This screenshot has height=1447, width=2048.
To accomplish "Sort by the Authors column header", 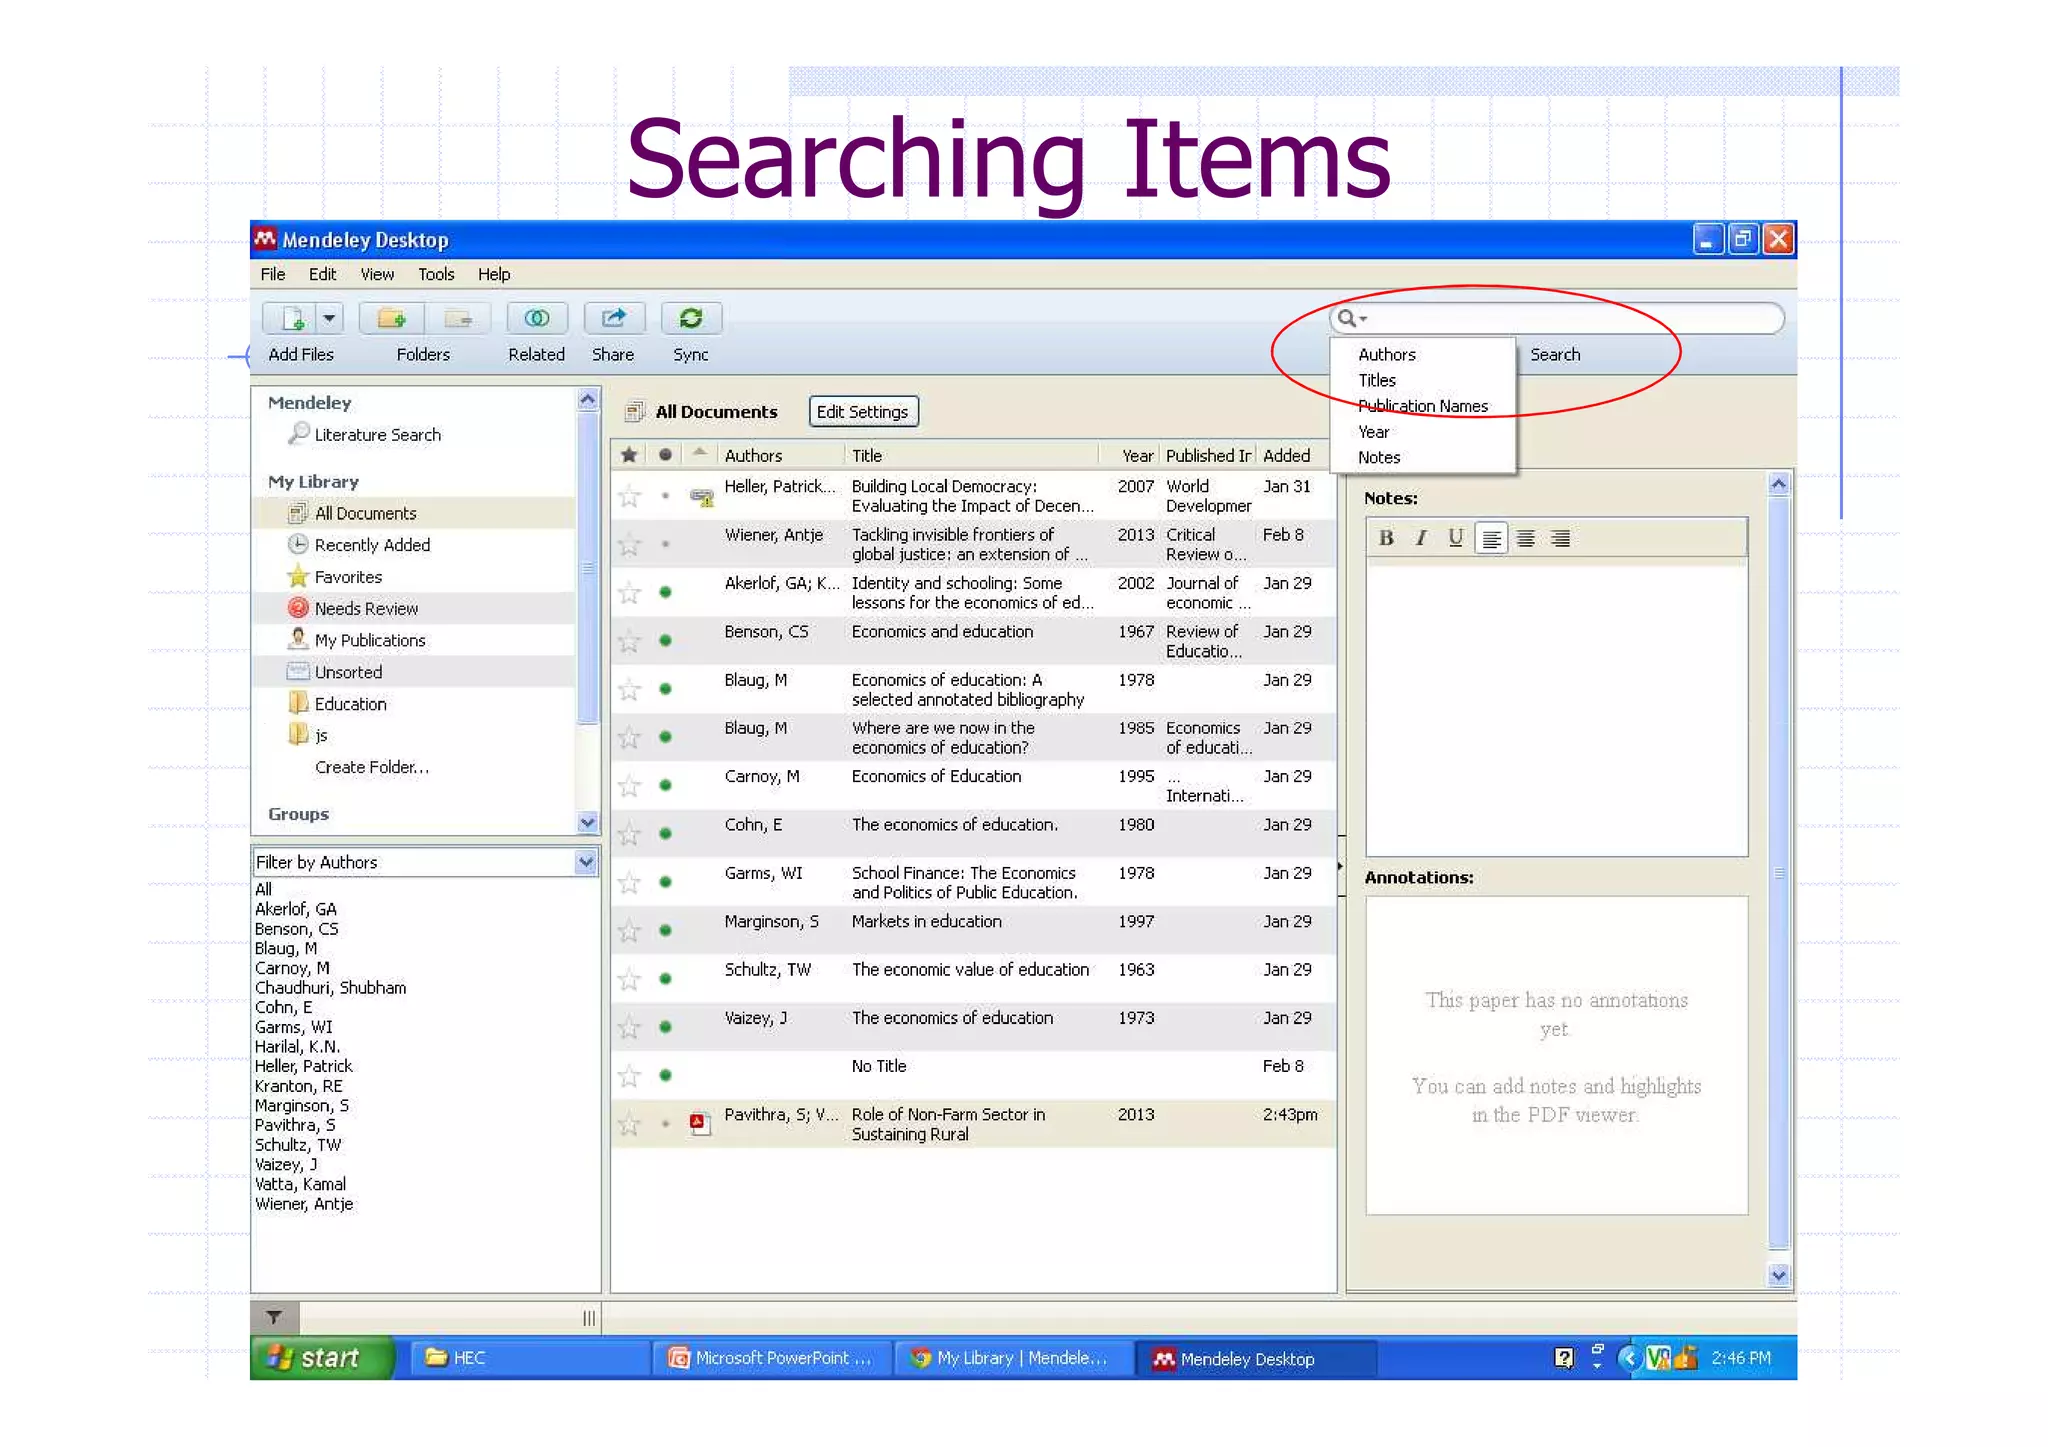I will pos(753,455).
